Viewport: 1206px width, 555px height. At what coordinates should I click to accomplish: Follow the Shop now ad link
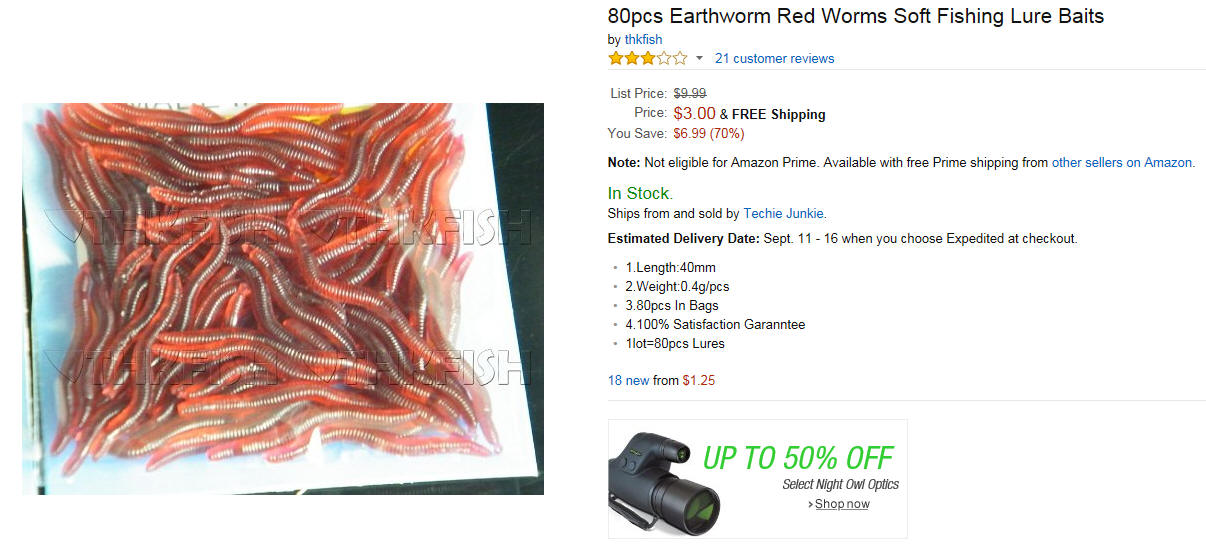(842, 504)
